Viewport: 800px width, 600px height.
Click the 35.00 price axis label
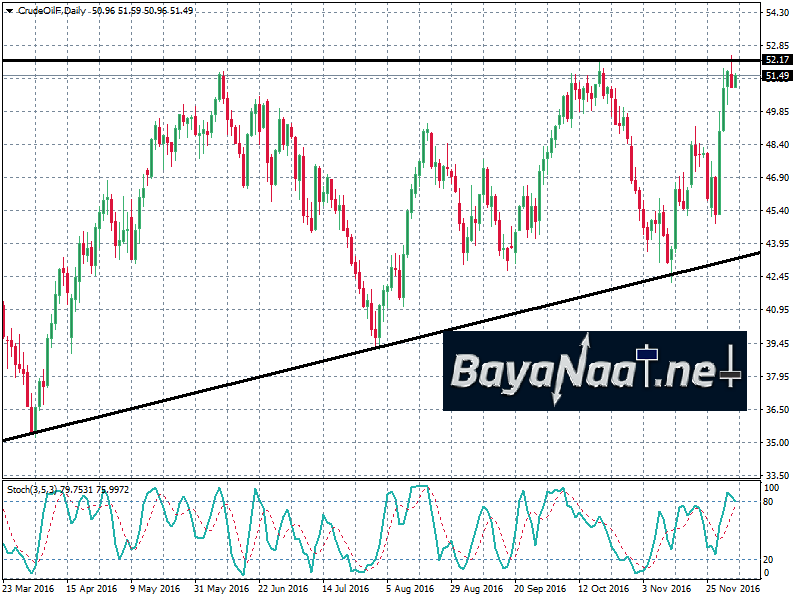pos(776,442)
